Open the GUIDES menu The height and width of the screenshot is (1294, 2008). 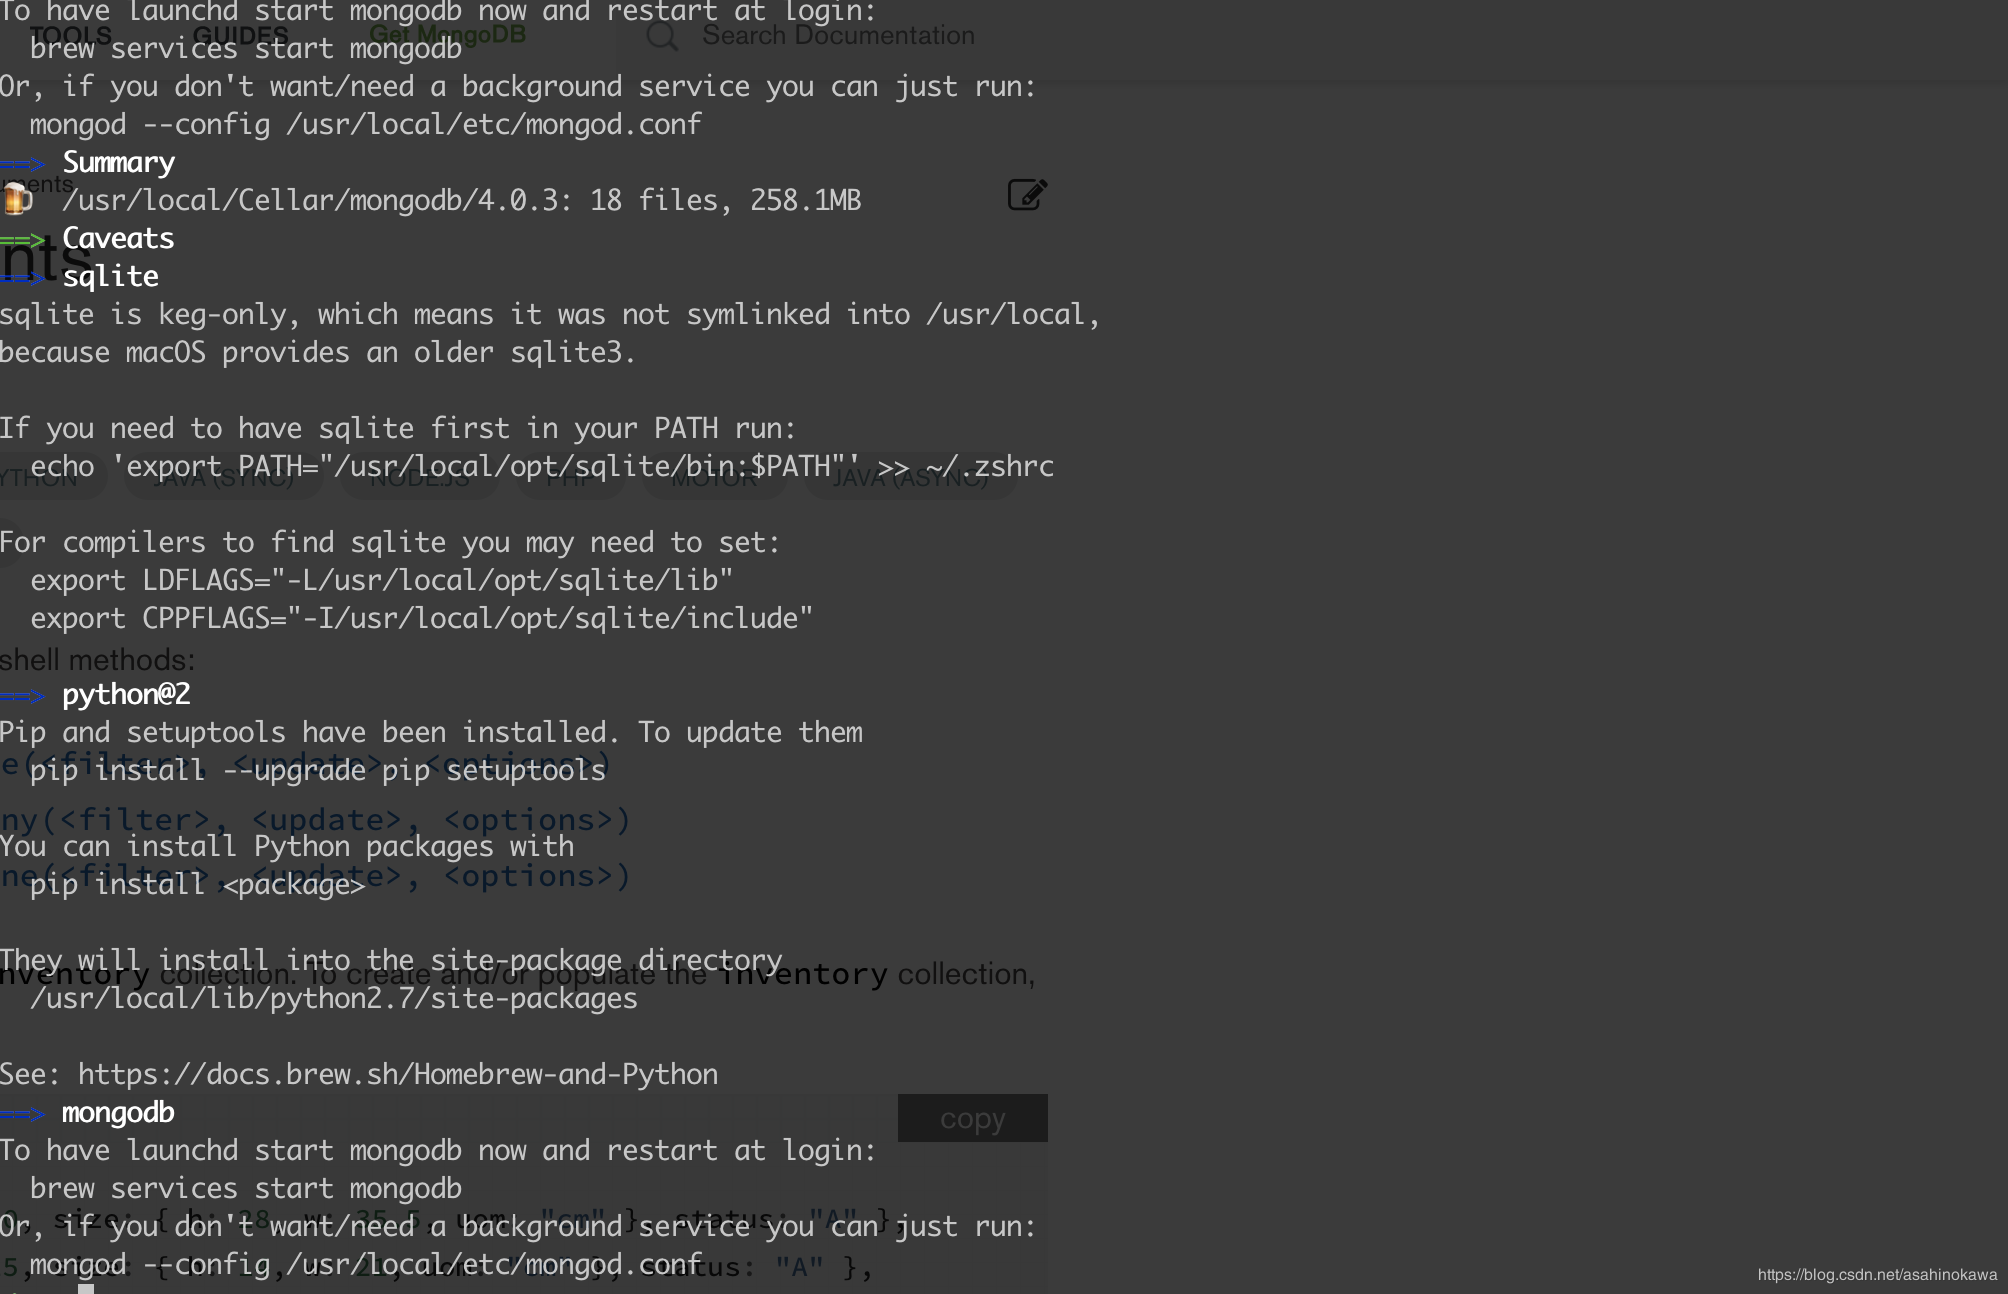coord(240,36)
